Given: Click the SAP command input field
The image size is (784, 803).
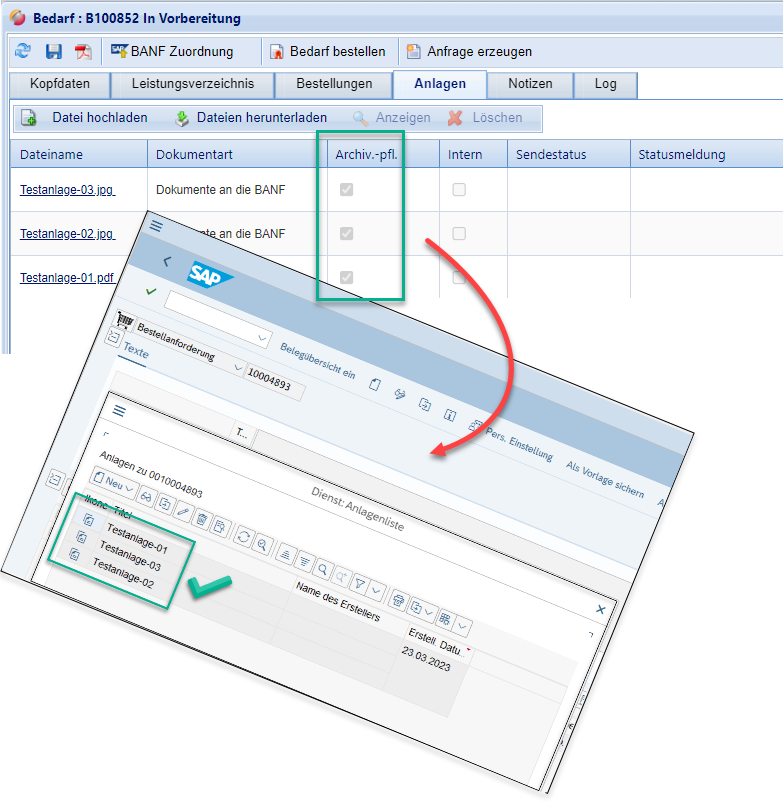Looking at the screenshot, I should 217,312.
